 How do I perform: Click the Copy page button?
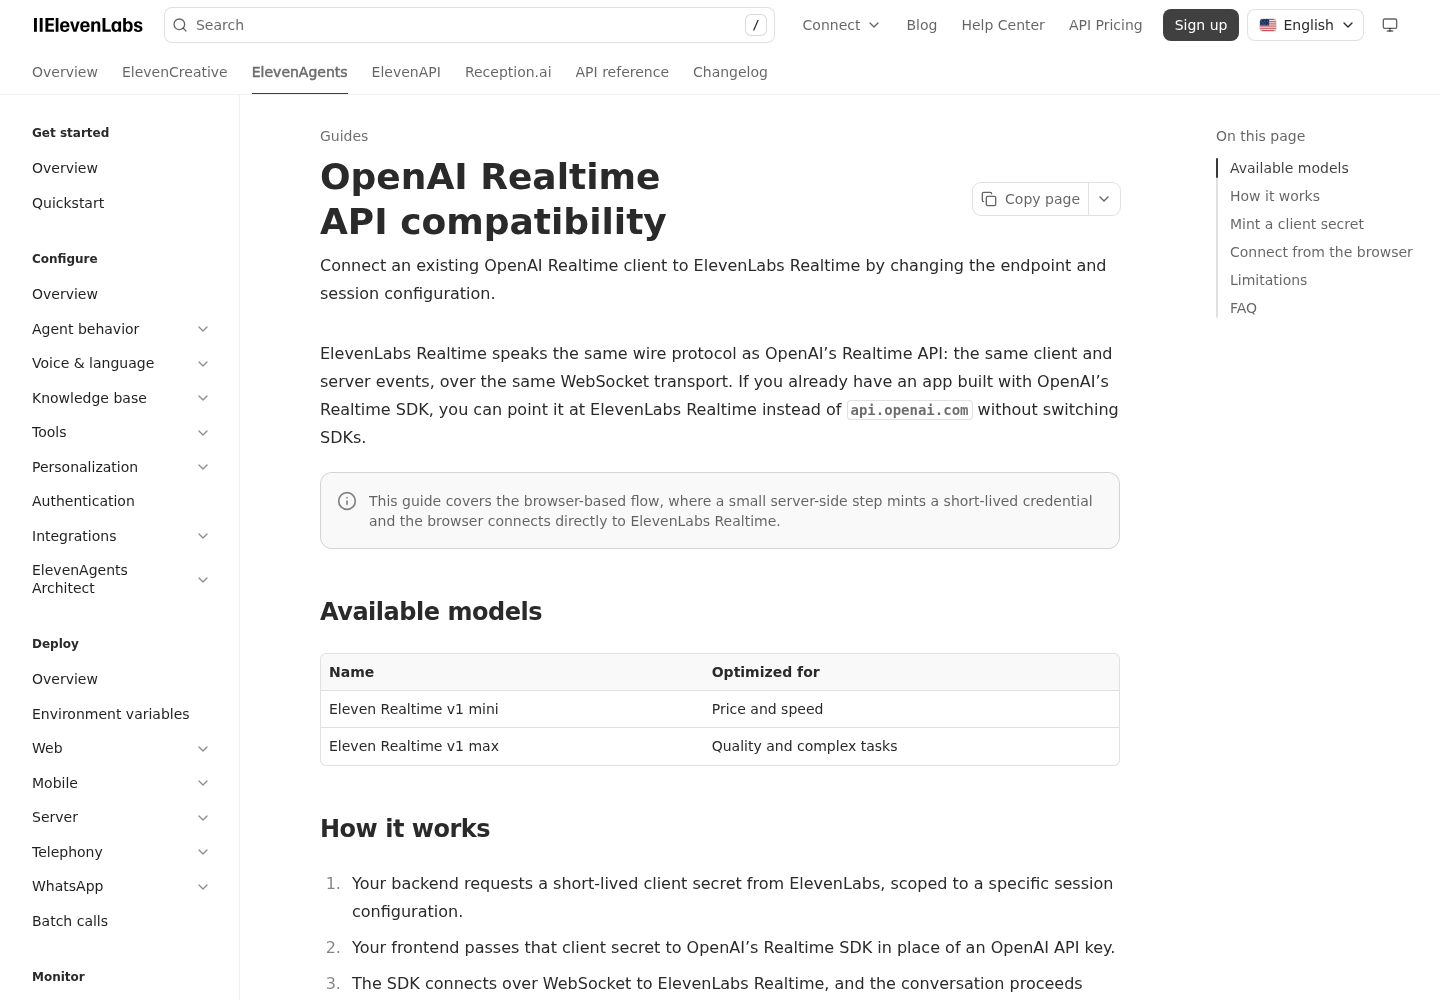[x=1031, y=199]
